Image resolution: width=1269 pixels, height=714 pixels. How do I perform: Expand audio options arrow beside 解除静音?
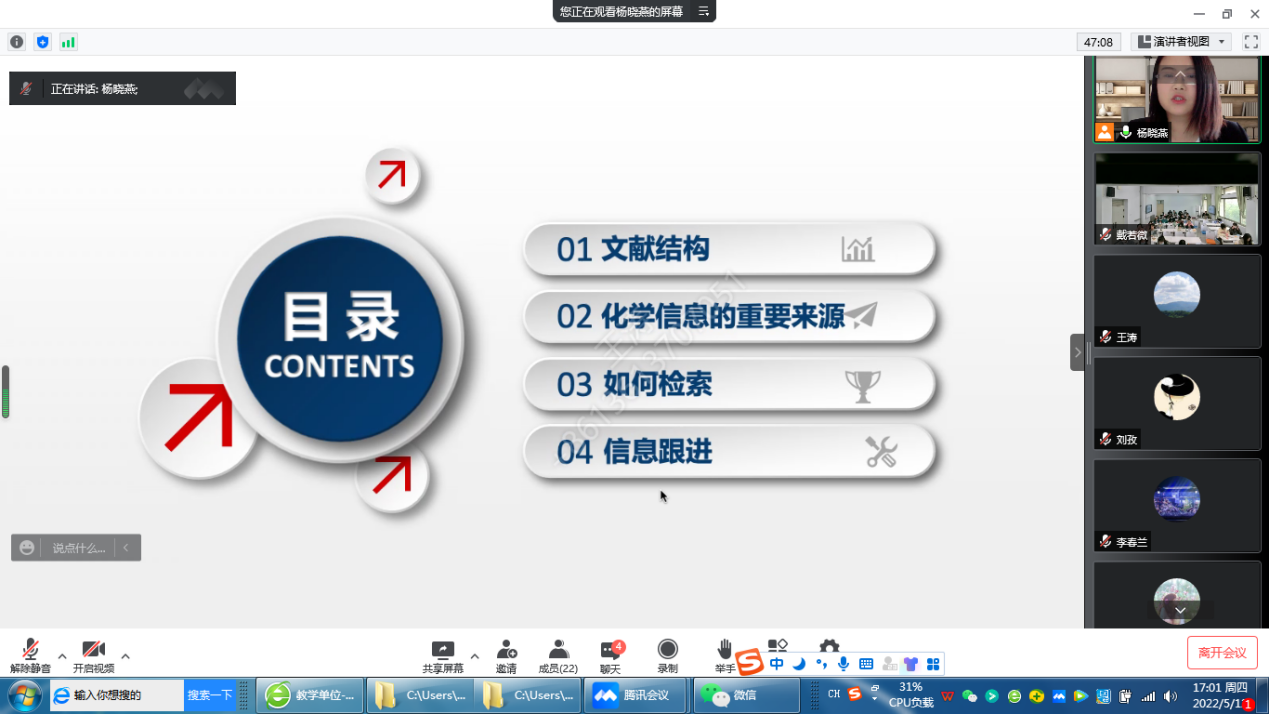coord(62,657)
